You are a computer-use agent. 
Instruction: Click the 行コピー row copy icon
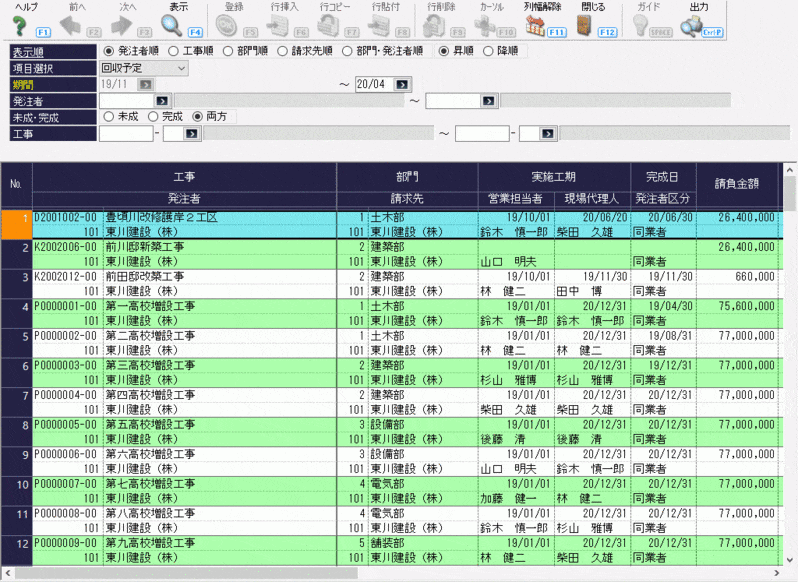point(329,25)
